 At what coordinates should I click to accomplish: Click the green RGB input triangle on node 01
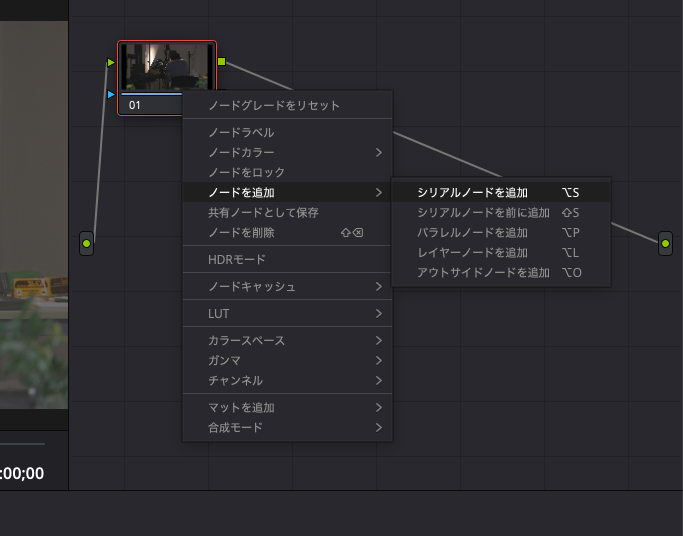[x=111, y=63]
